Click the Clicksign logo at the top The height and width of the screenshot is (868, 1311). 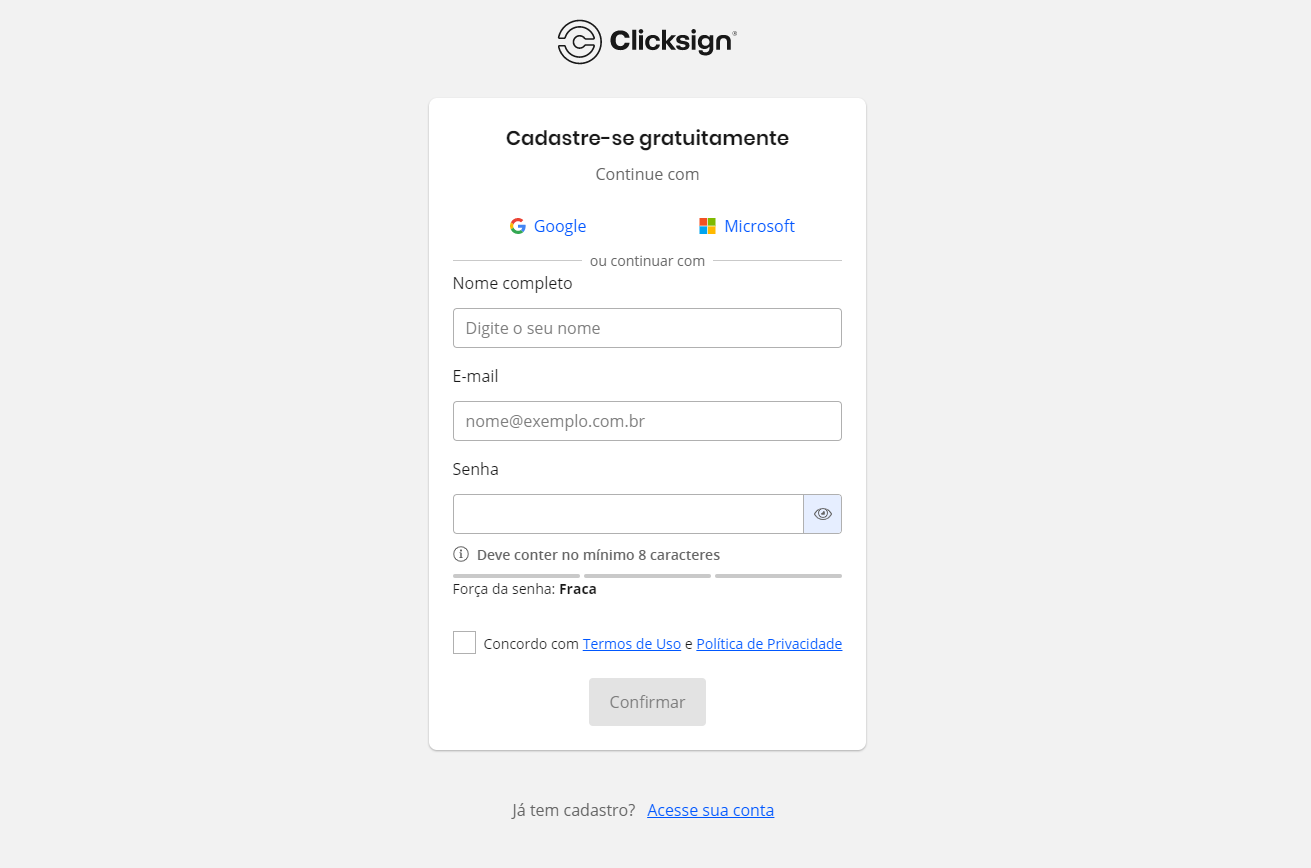[646, 41]
